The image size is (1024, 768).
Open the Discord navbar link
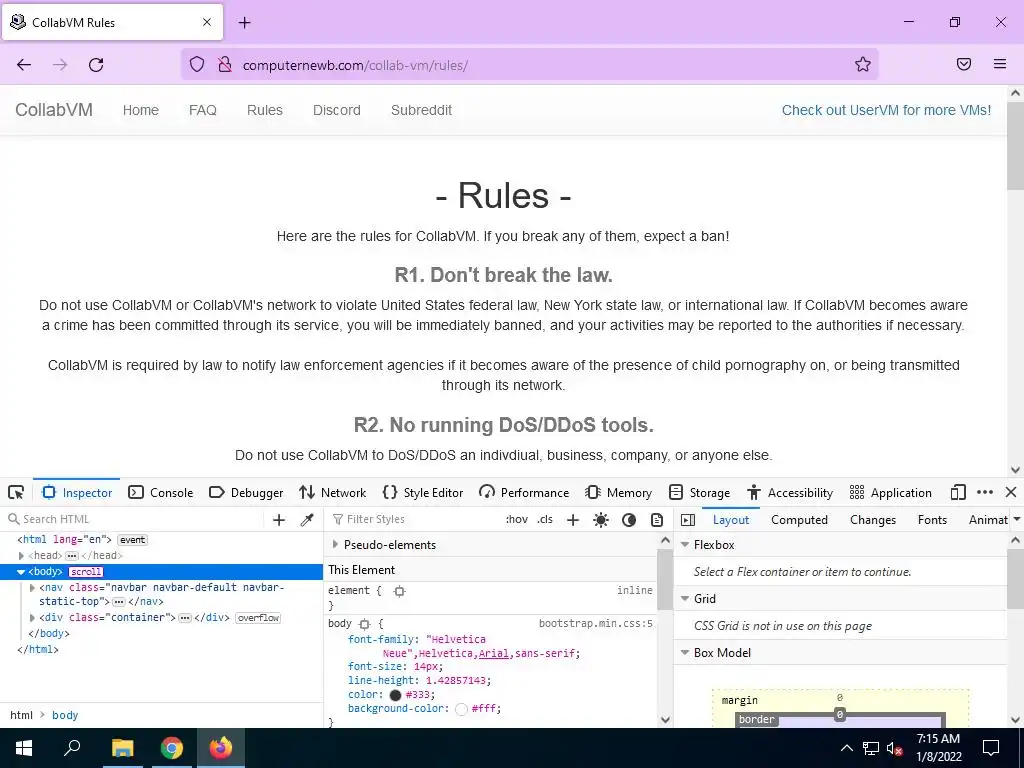(x=336, y=110)
